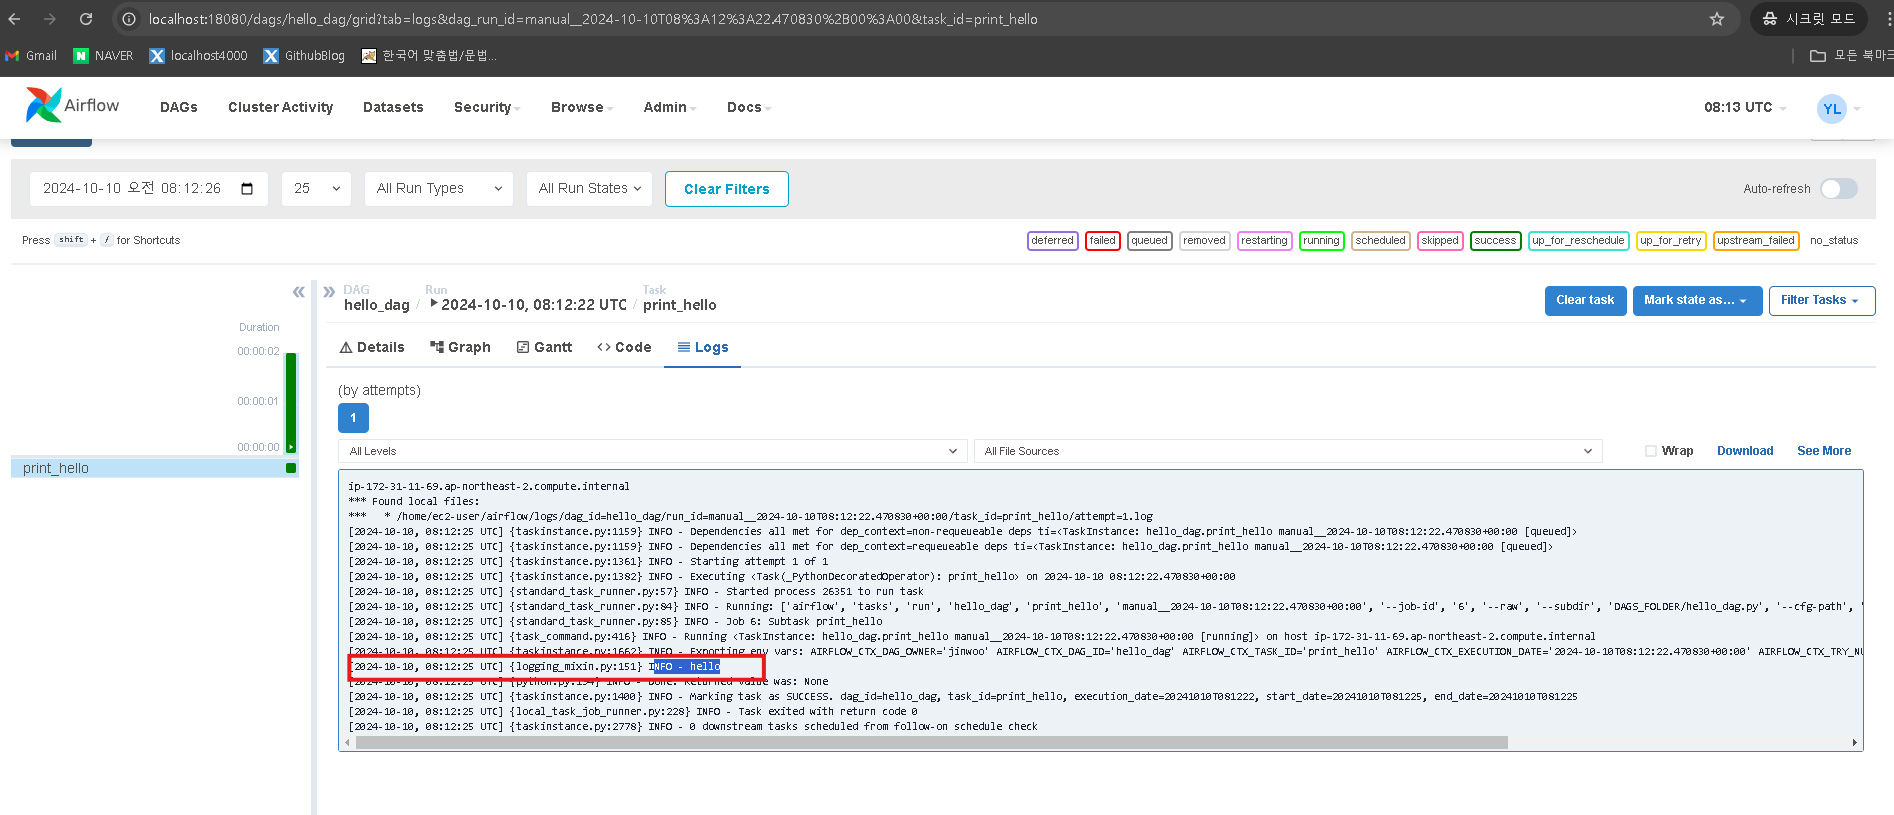Open the YL user avatar menu

point(1832,108)
